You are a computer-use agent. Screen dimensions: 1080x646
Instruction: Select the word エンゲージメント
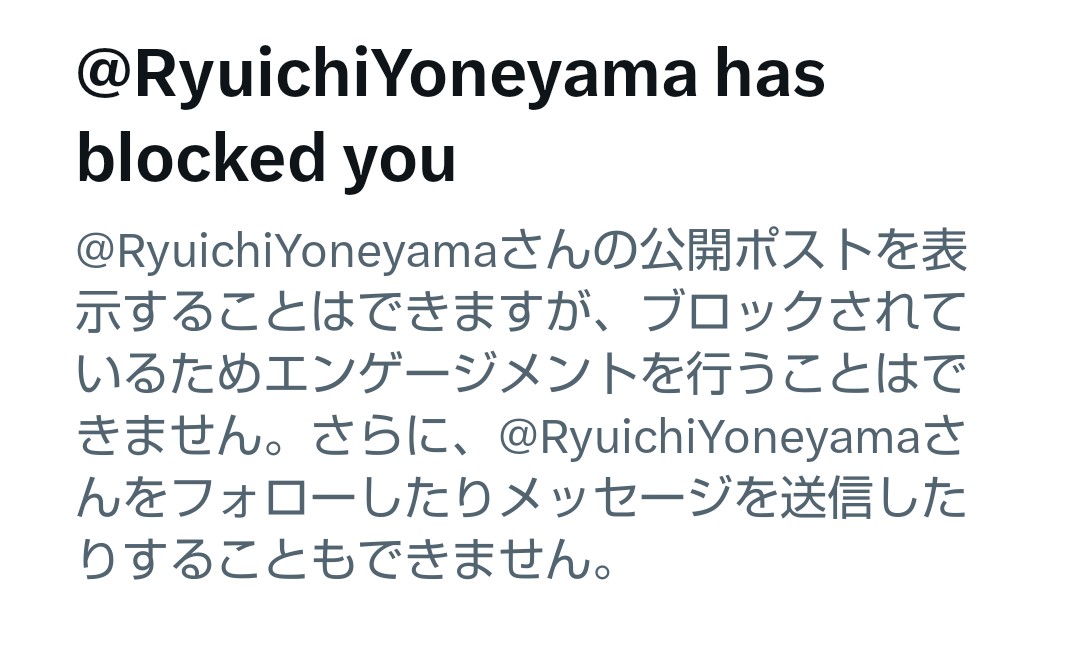click(x=451, y=375)
